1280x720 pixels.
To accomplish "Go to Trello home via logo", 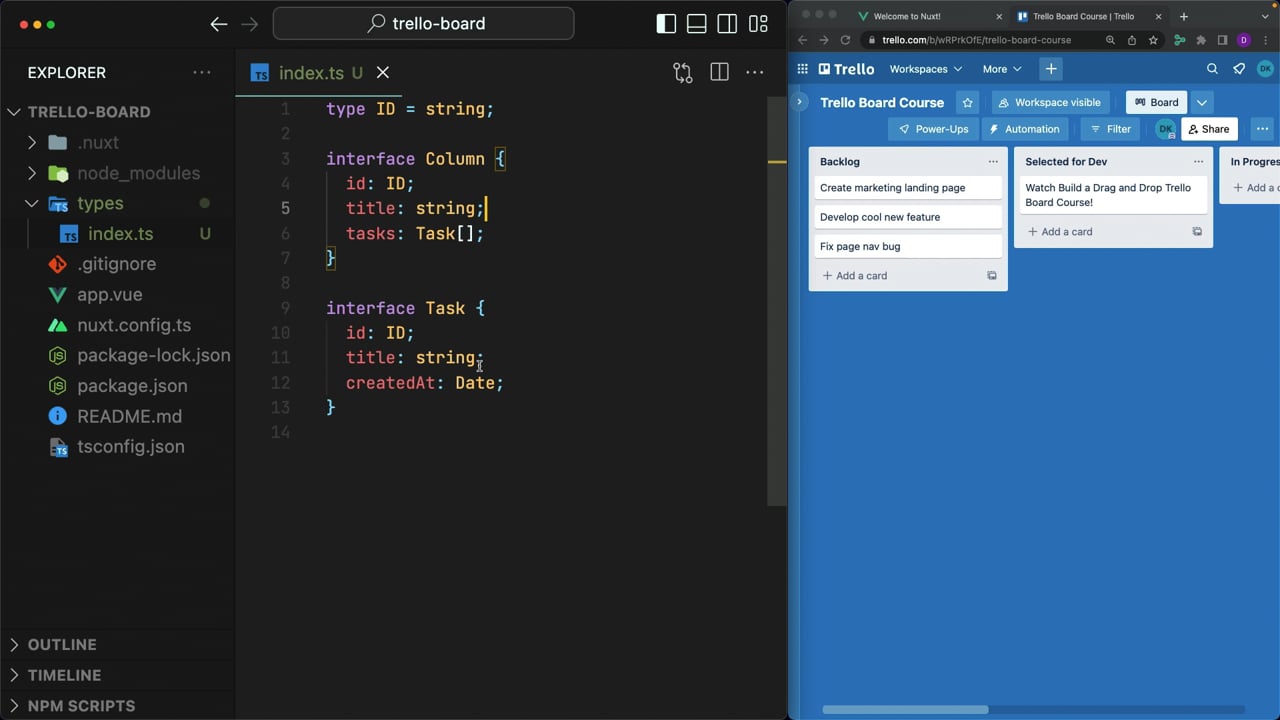I will pos(846,69).
